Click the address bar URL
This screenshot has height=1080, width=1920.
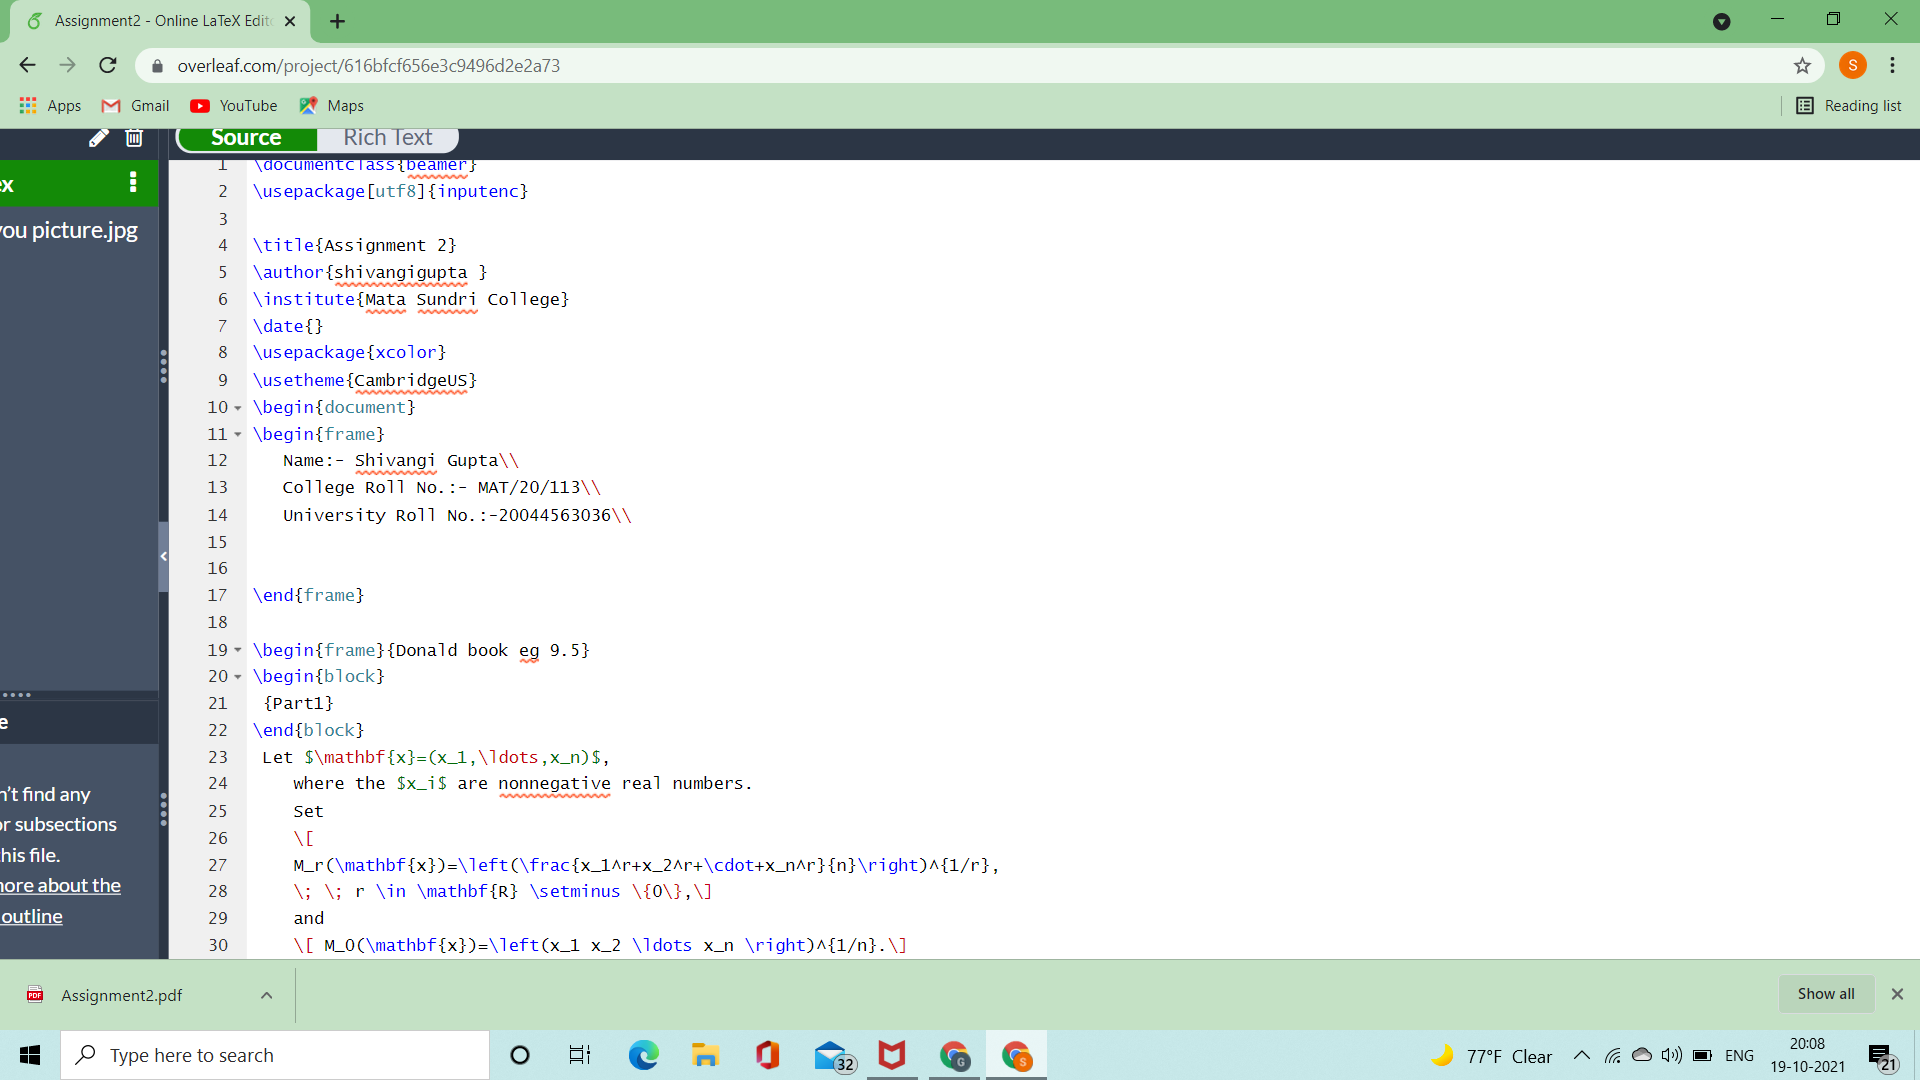tap(368, 66)
